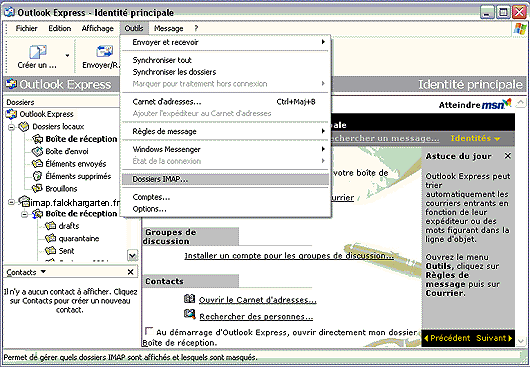530x367 pixels.
Task: Click the IMAP Boîte de réception icon
Action: (x=37, y=214)
